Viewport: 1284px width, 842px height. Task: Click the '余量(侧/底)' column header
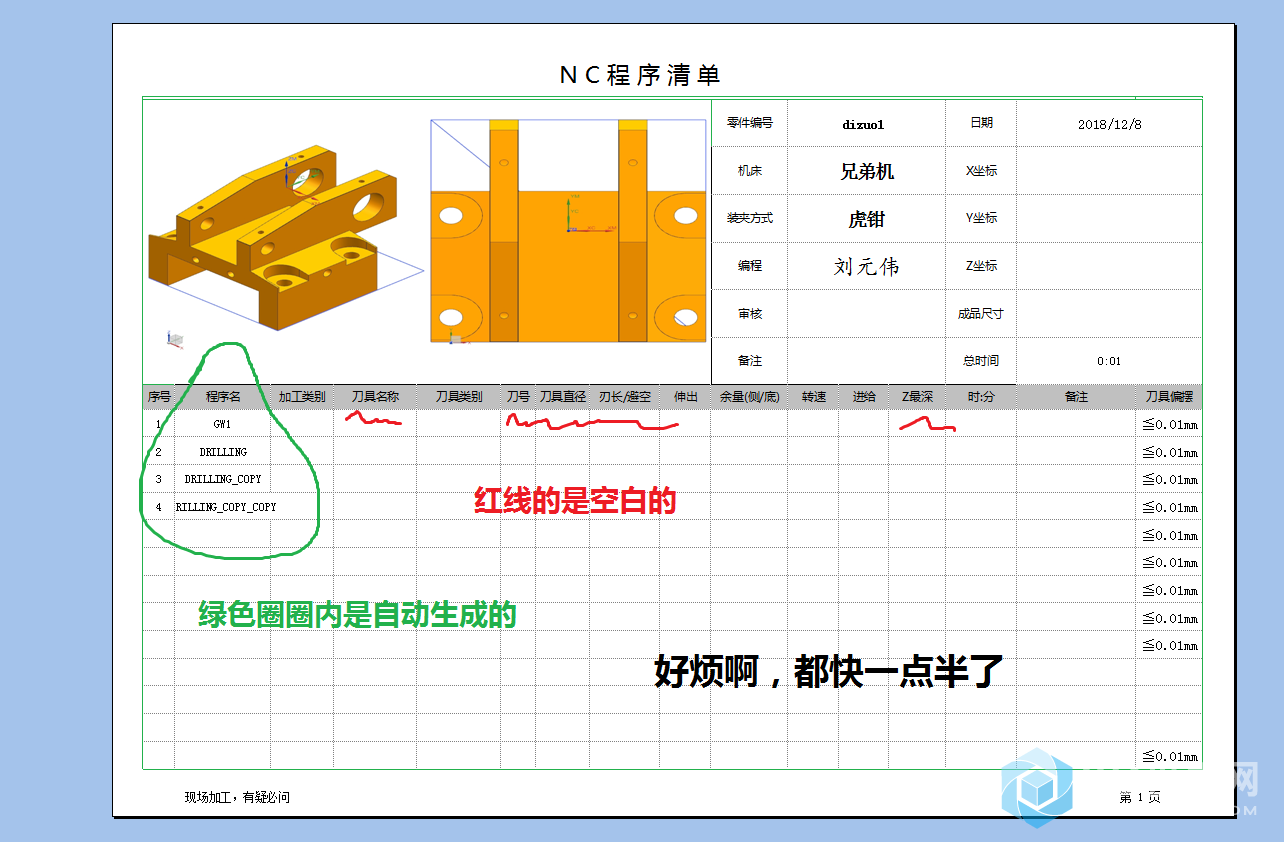749,397
